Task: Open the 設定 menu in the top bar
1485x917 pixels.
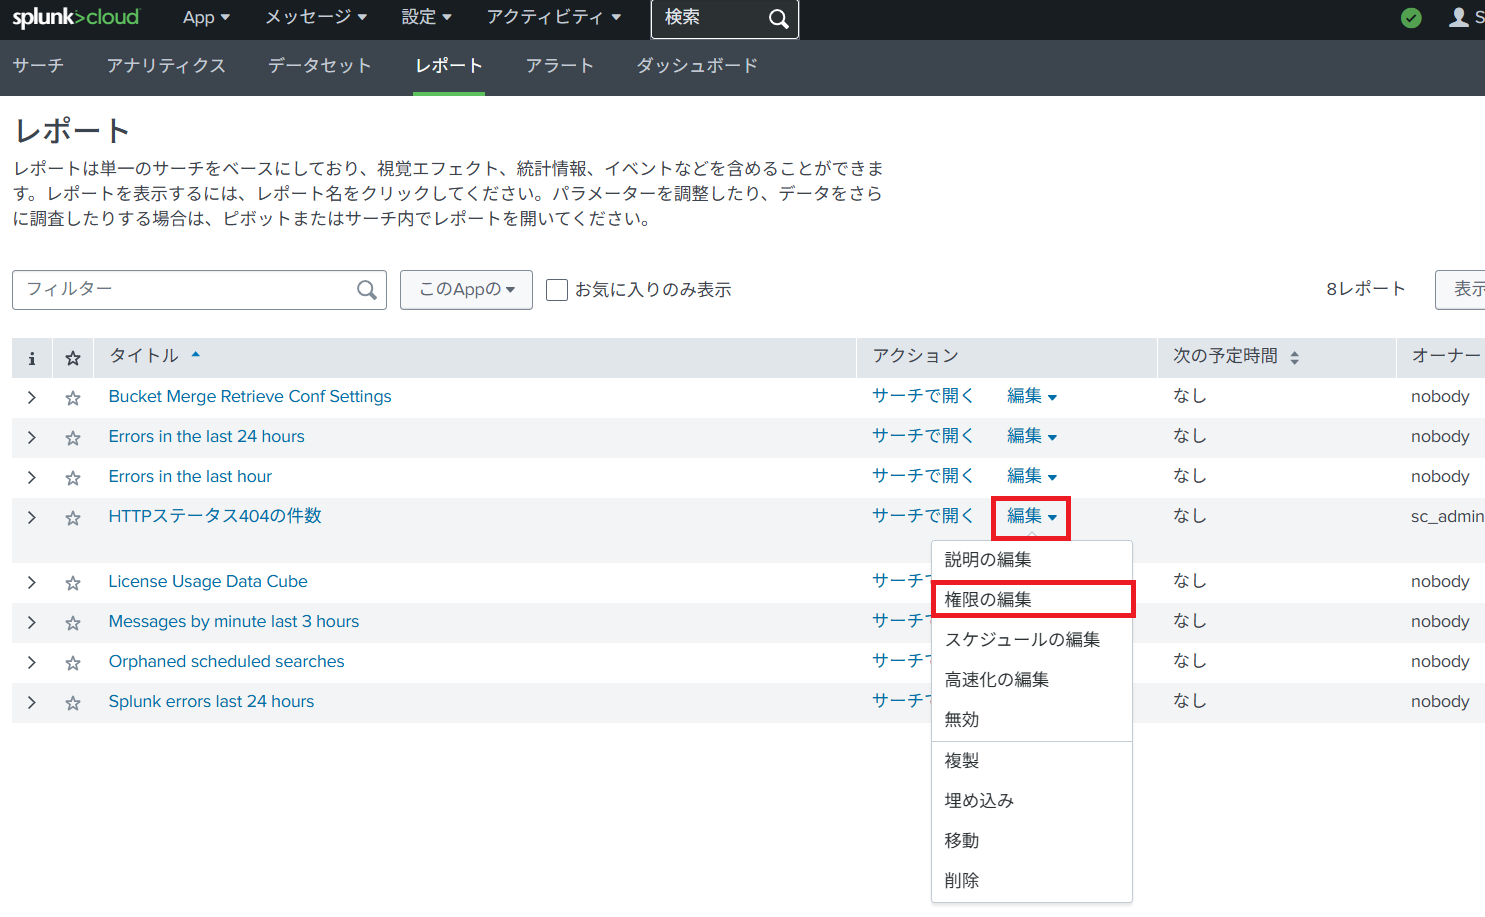Action: coord(426,18)
